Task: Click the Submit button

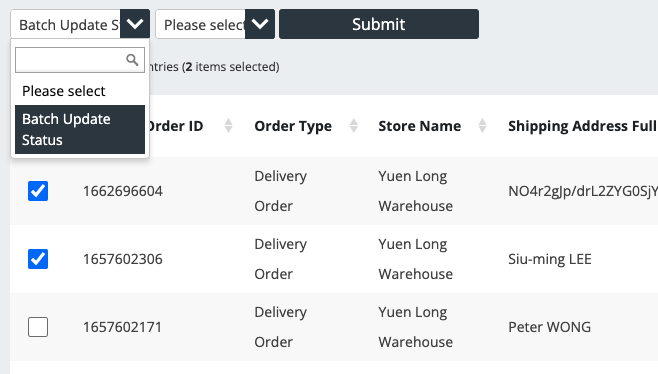Action: point(379,24)
